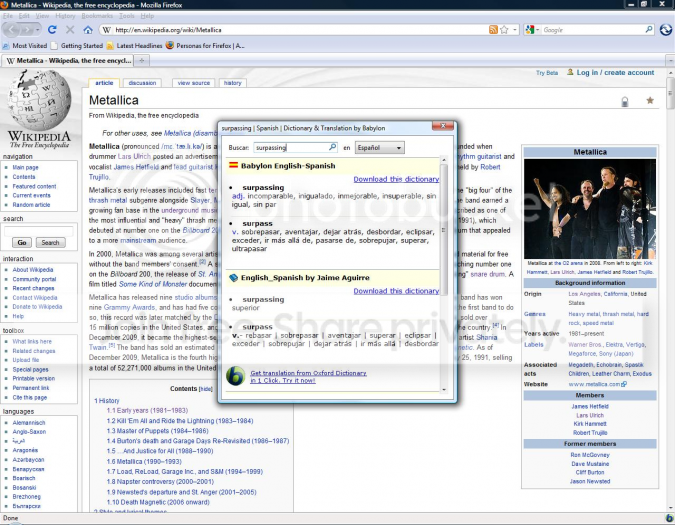Viewport: 675px width, 525px height.
Task: Open the view source tab
Action: click(x=193, y=83)
